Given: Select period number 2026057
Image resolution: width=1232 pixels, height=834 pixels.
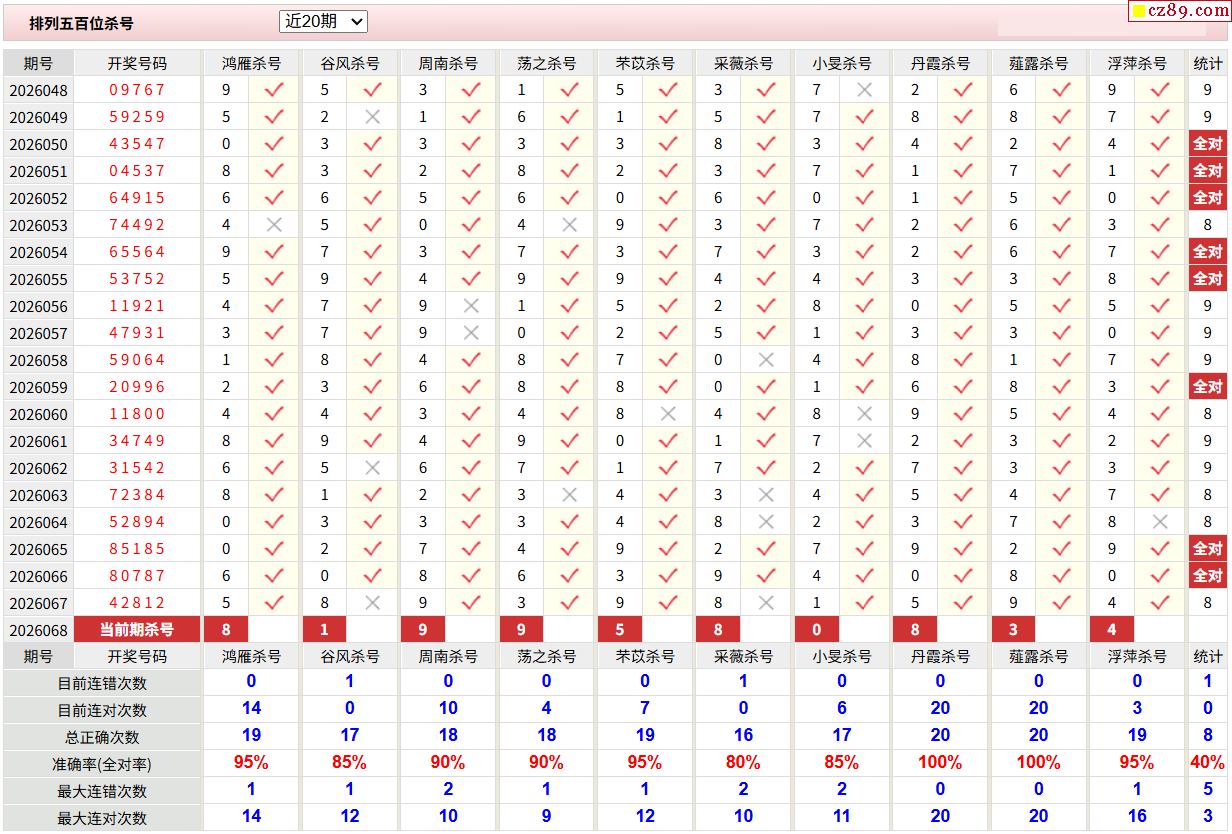Looking at the screenshot, I should tap(38, 333).
